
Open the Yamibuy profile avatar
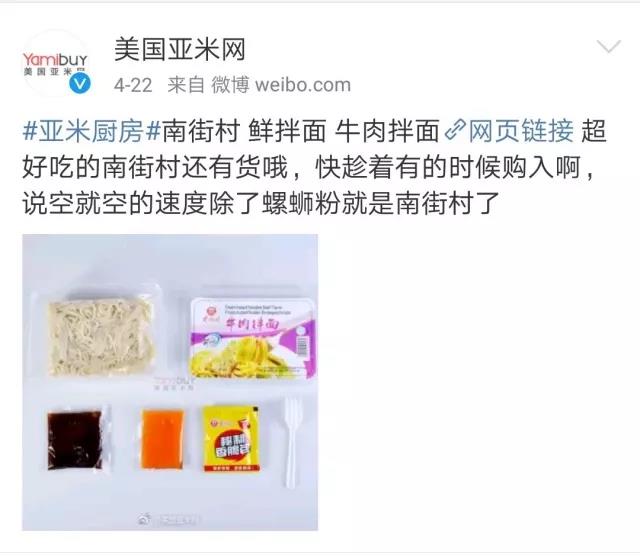[56, 64]
